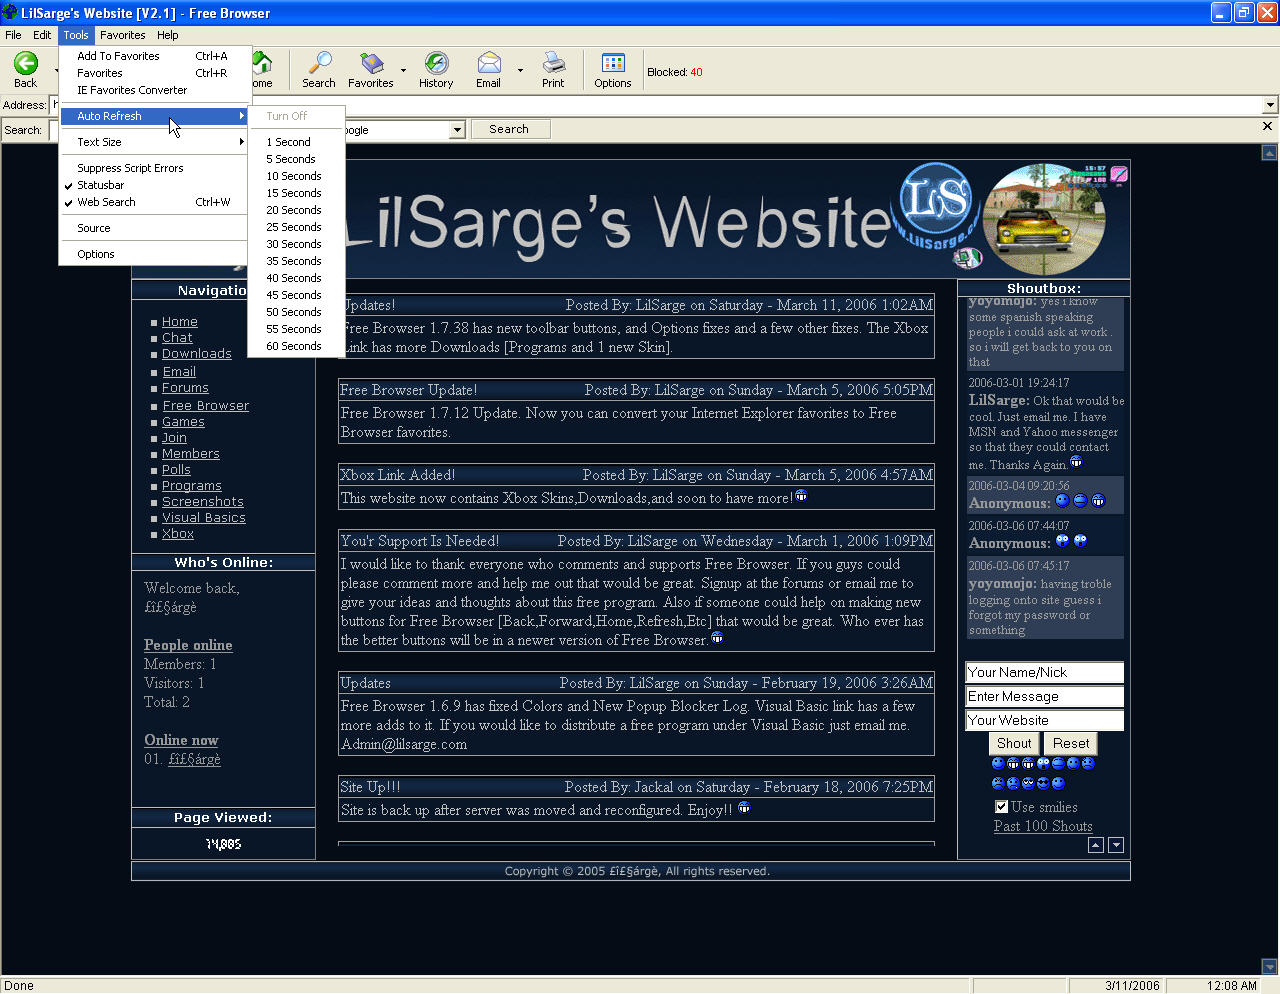1280x994 pixels.
Task: Open the Screenshots navigation link
Action: 203,502
